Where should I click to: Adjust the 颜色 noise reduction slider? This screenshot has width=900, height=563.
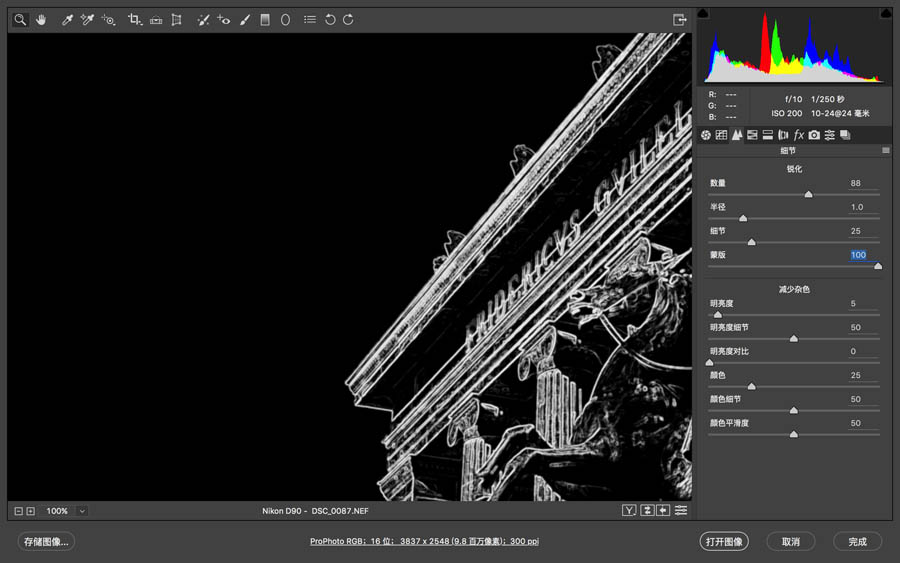751,386
